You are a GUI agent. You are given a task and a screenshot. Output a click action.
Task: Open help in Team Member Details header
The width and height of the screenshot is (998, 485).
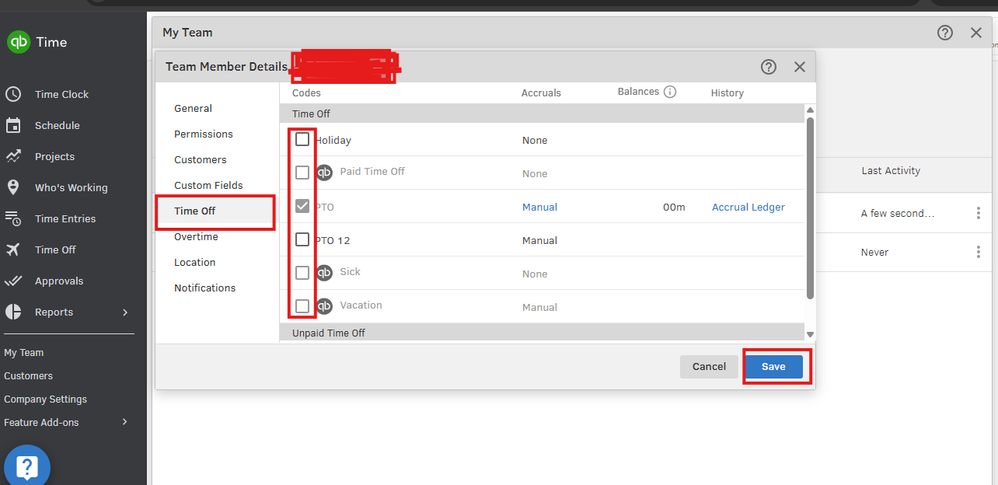(x=768, y=67)
